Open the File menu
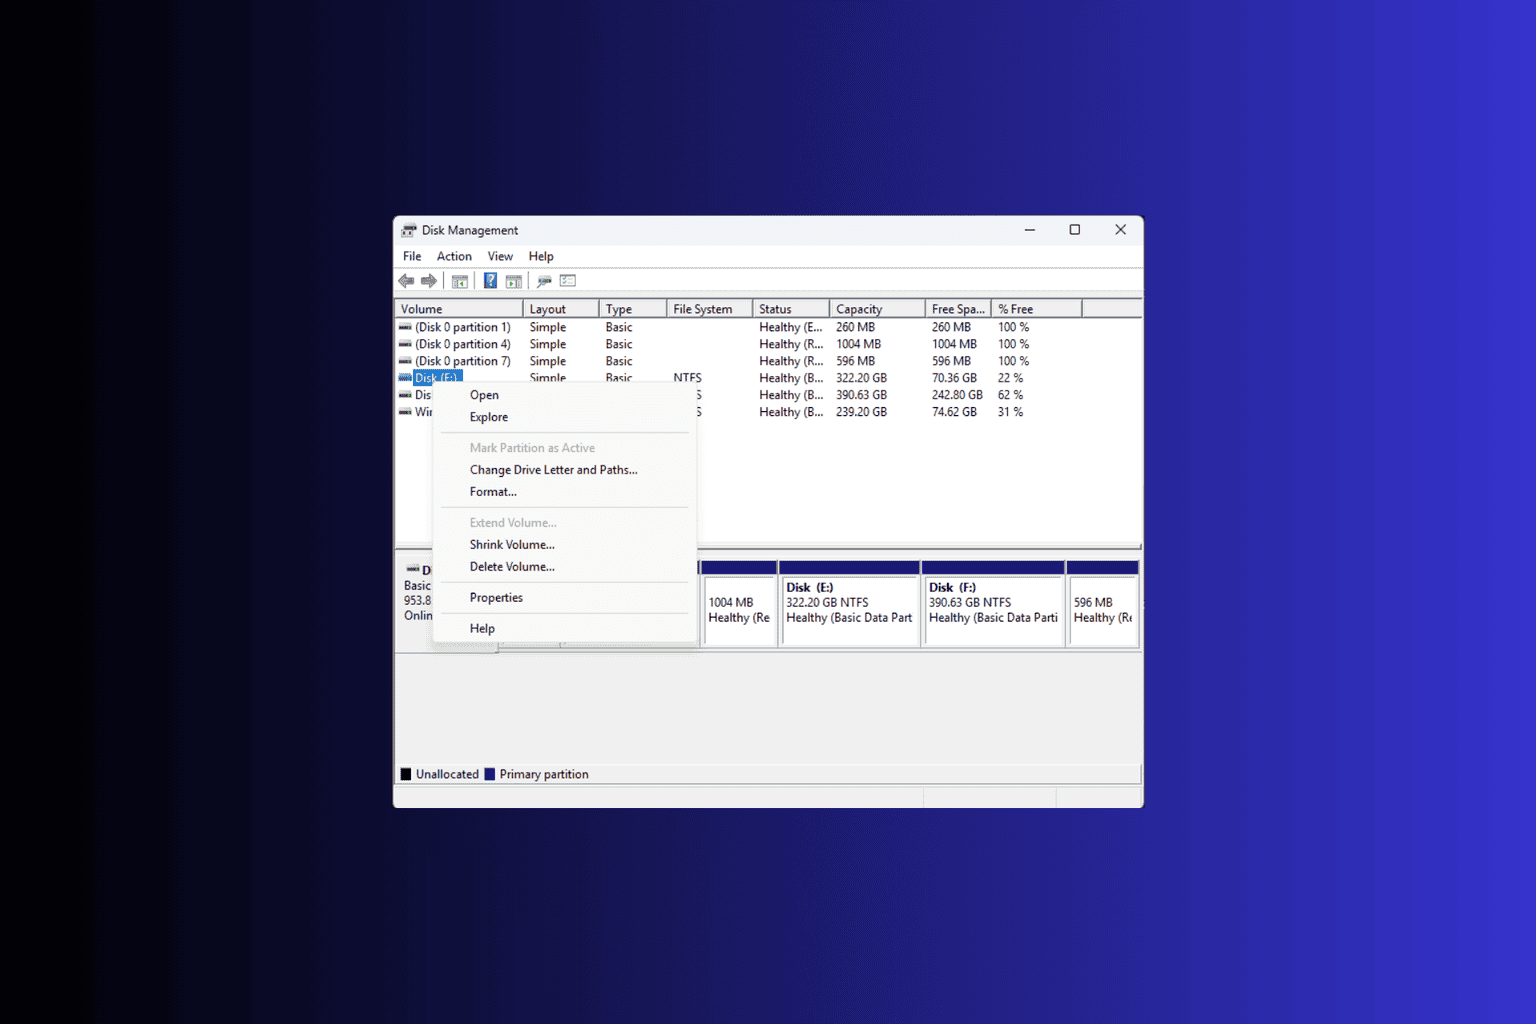This screenshot has height=1024, width=1536. pyautogui.click(x=412, y=256)
